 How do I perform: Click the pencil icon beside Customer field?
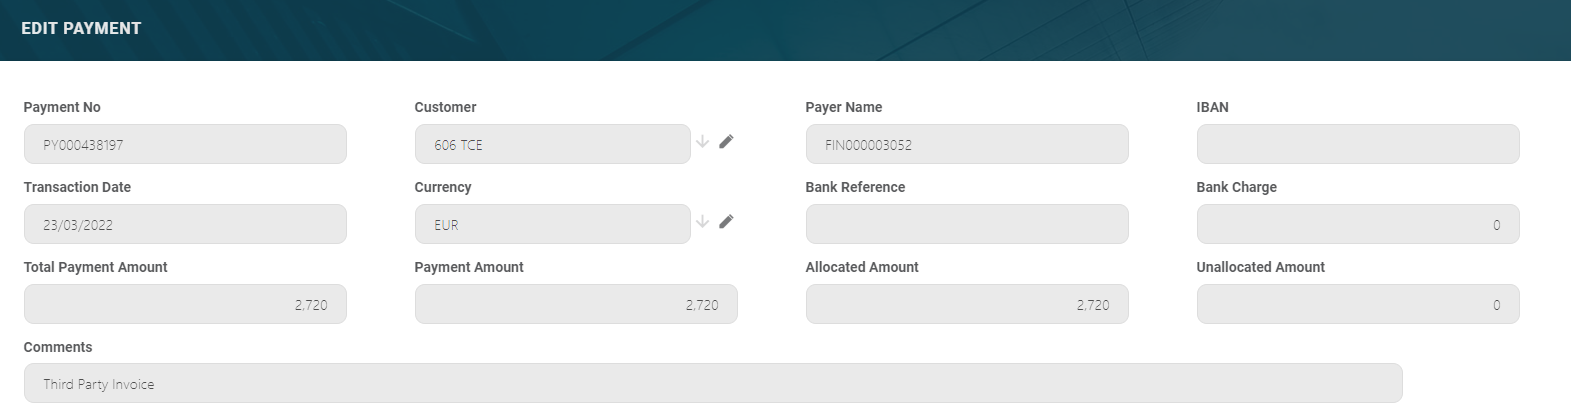(726, 142)
